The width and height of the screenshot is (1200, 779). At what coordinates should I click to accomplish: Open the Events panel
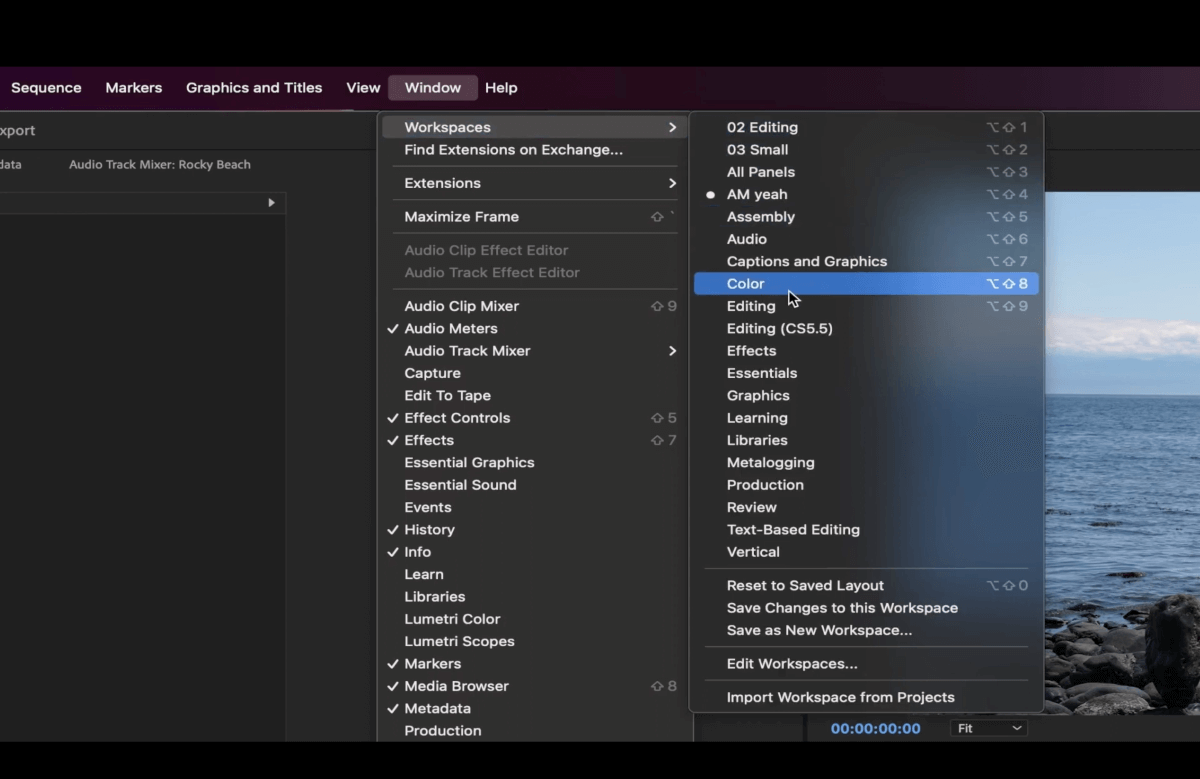[x=533, y=507]
